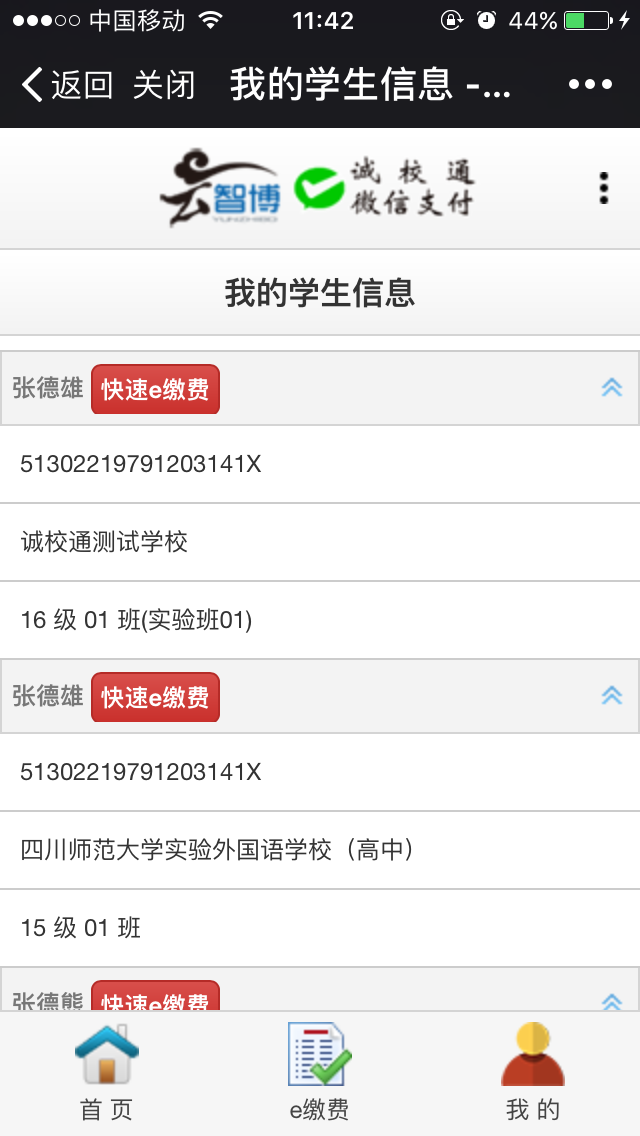Tap second 快速e缴费 red button
This screenshot has width=640, height=1136.
155,697
